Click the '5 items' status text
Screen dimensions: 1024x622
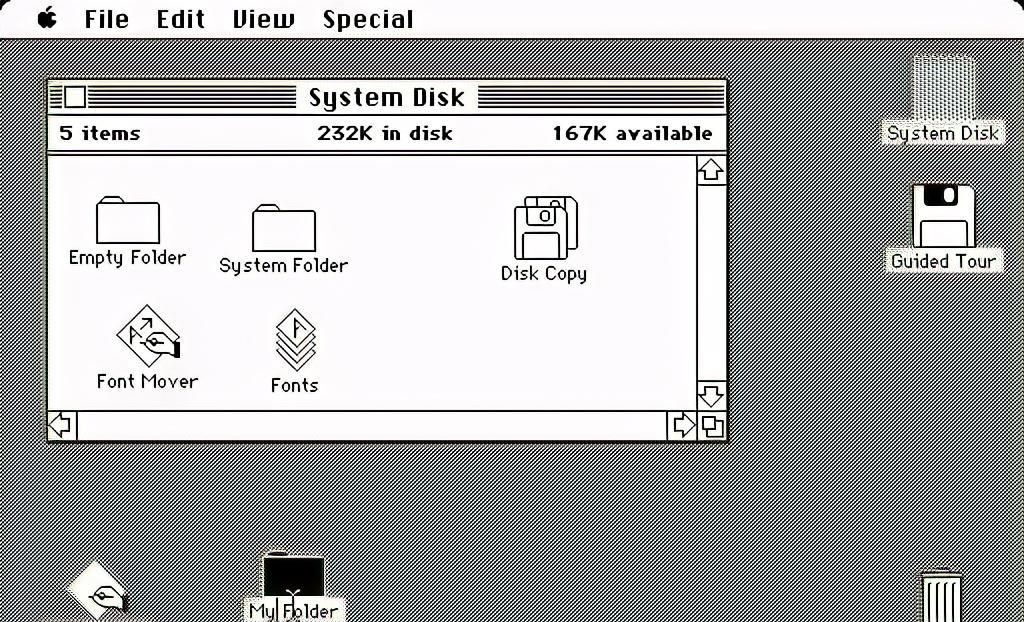point(100,133)
